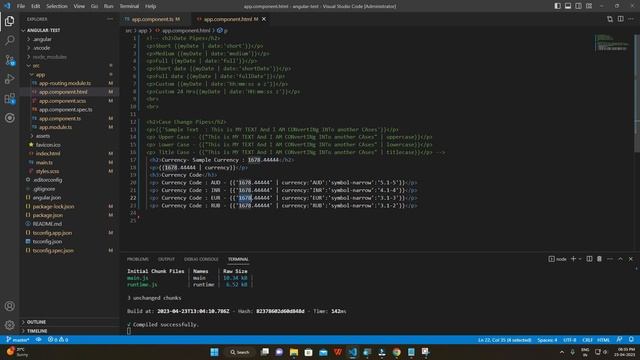Click the Spaces: 4 indentation status
Viewport: 640px width, 360px height.
(x=547, y=340)
